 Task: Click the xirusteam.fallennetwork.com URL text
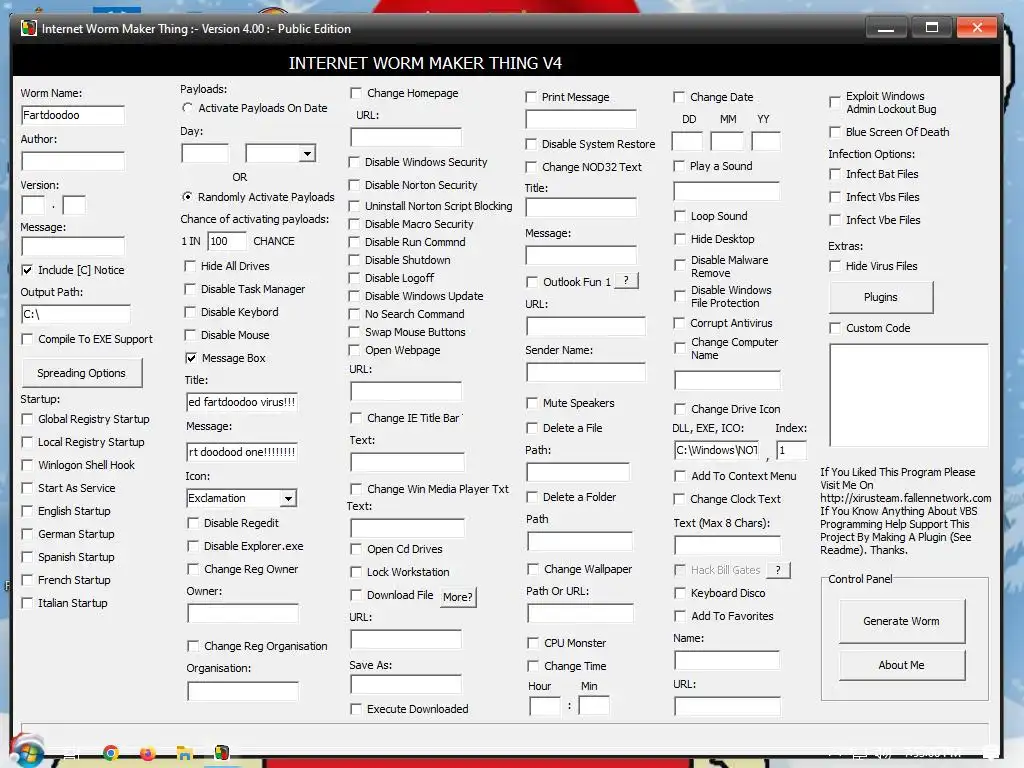pos(906,498)
